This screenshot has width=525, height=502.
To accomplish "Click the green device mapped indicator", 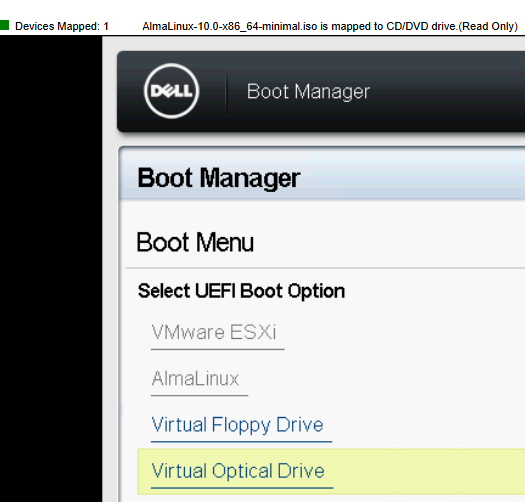I will [4, 25].
